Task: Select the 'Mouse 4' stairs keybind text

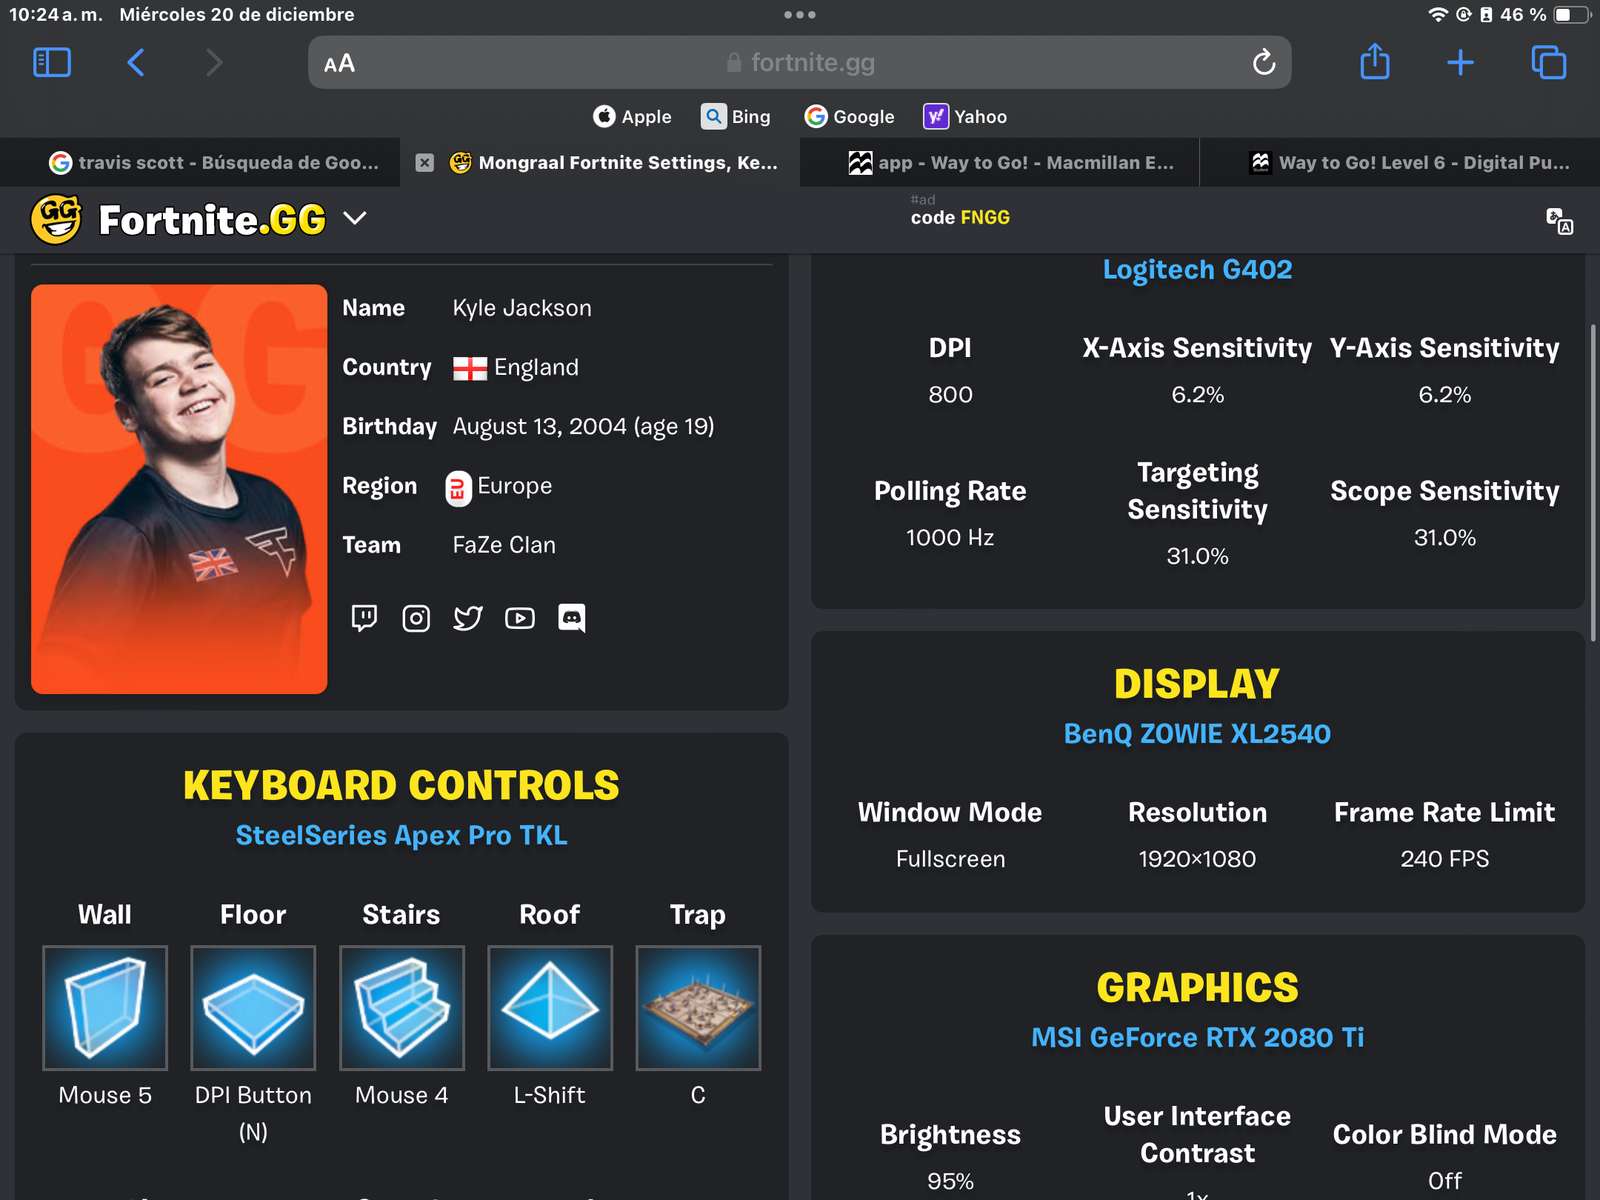Action: click(401, 1095)
